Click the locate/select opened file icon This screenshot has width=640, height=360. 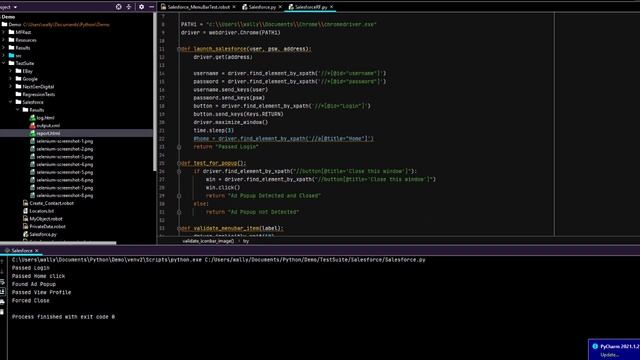click(x=118, y=7)
